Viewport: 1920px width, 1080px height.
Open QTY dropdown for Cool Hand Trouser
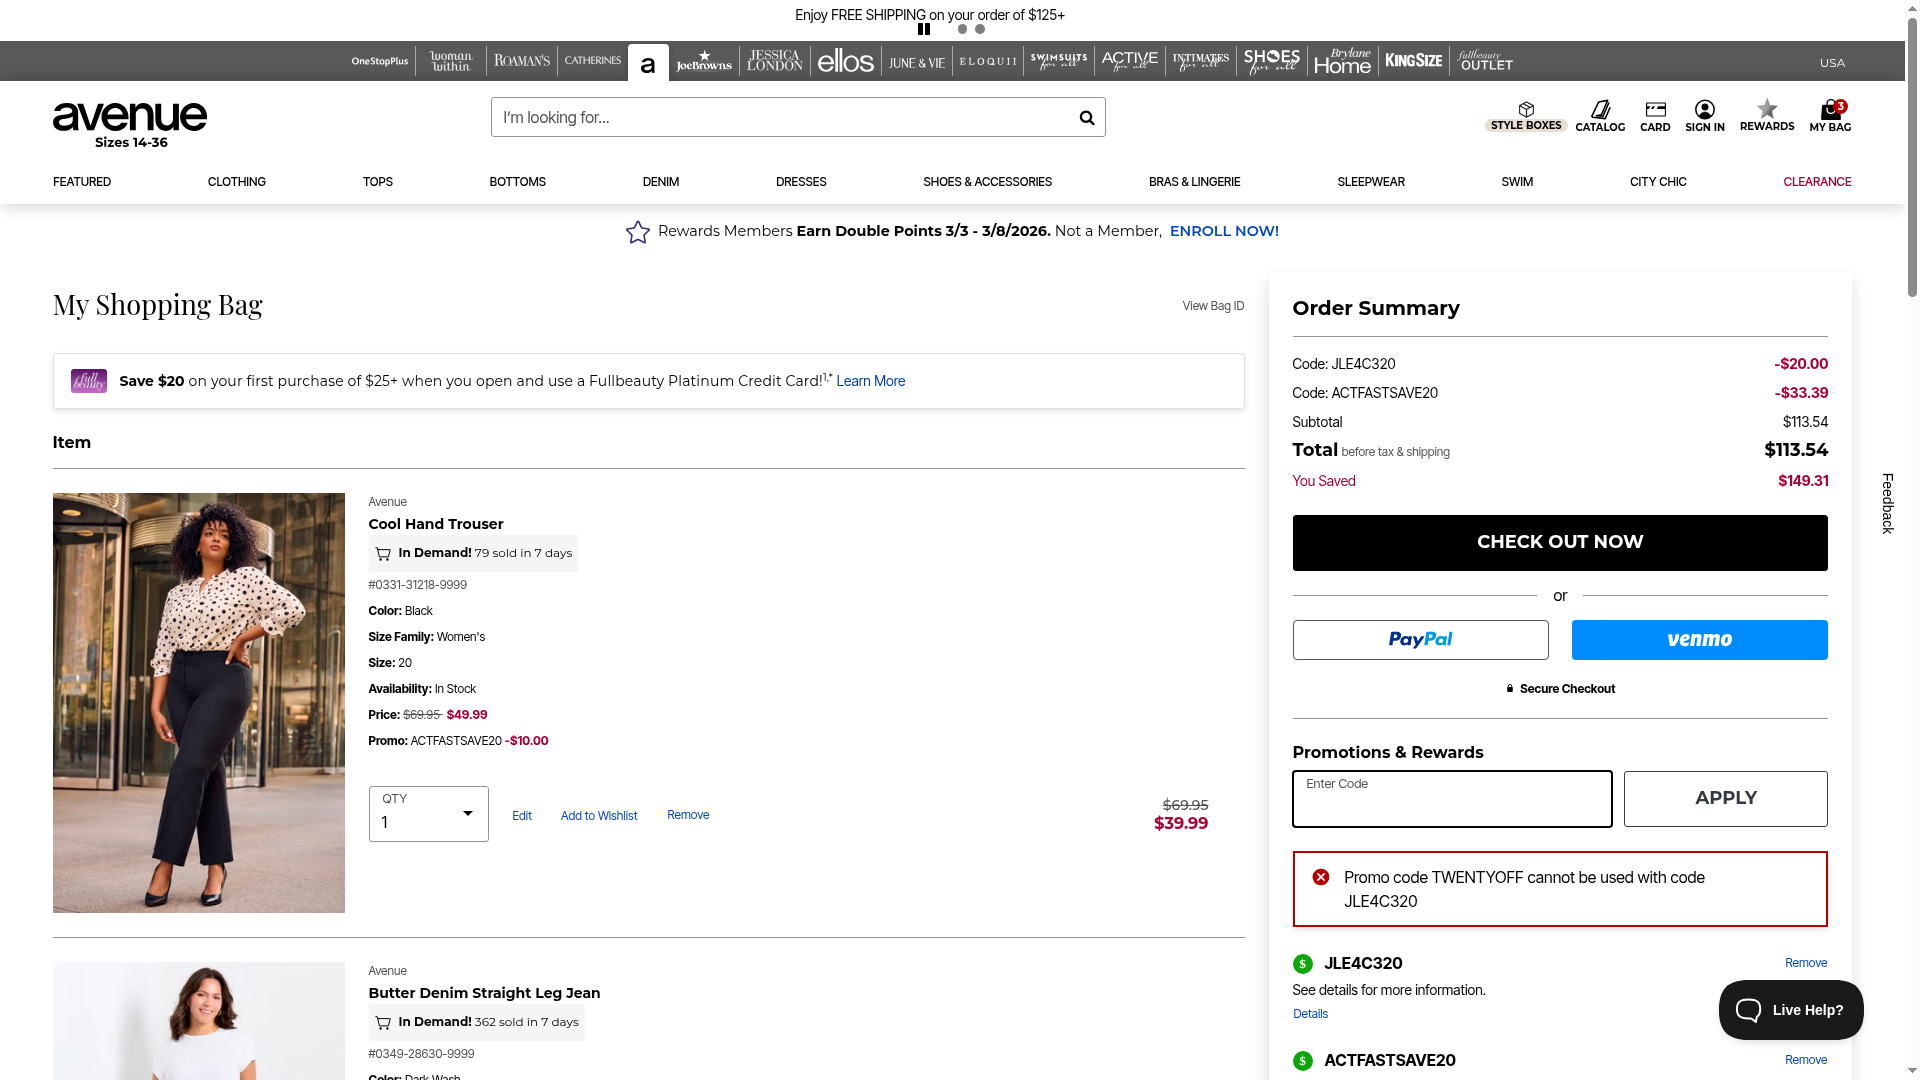(428, 814)
